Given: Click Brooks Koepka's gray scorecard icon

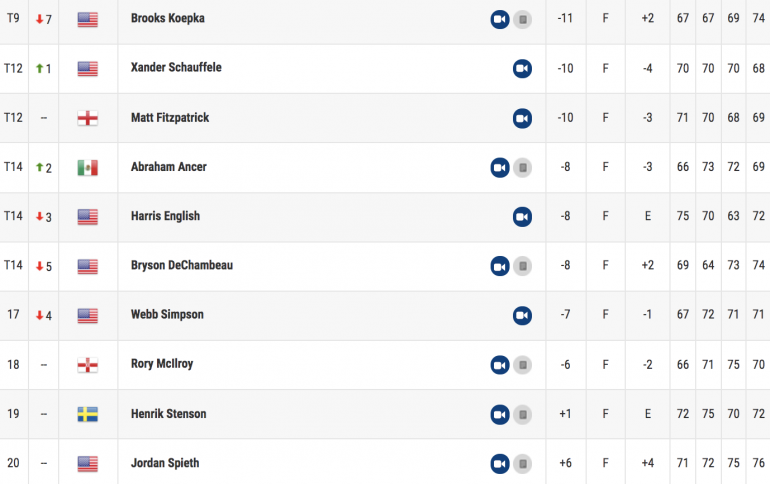Looking at the screenshot, I should (x=523, y=20).
